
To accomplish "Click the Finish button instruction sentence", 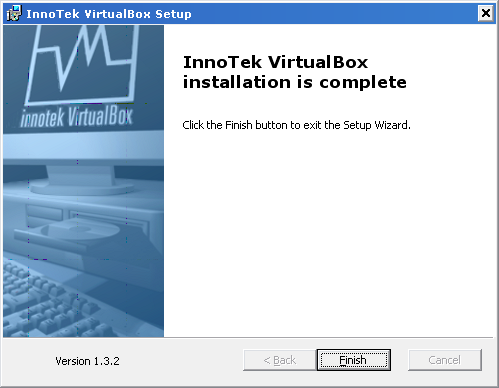I will point(296,125).
